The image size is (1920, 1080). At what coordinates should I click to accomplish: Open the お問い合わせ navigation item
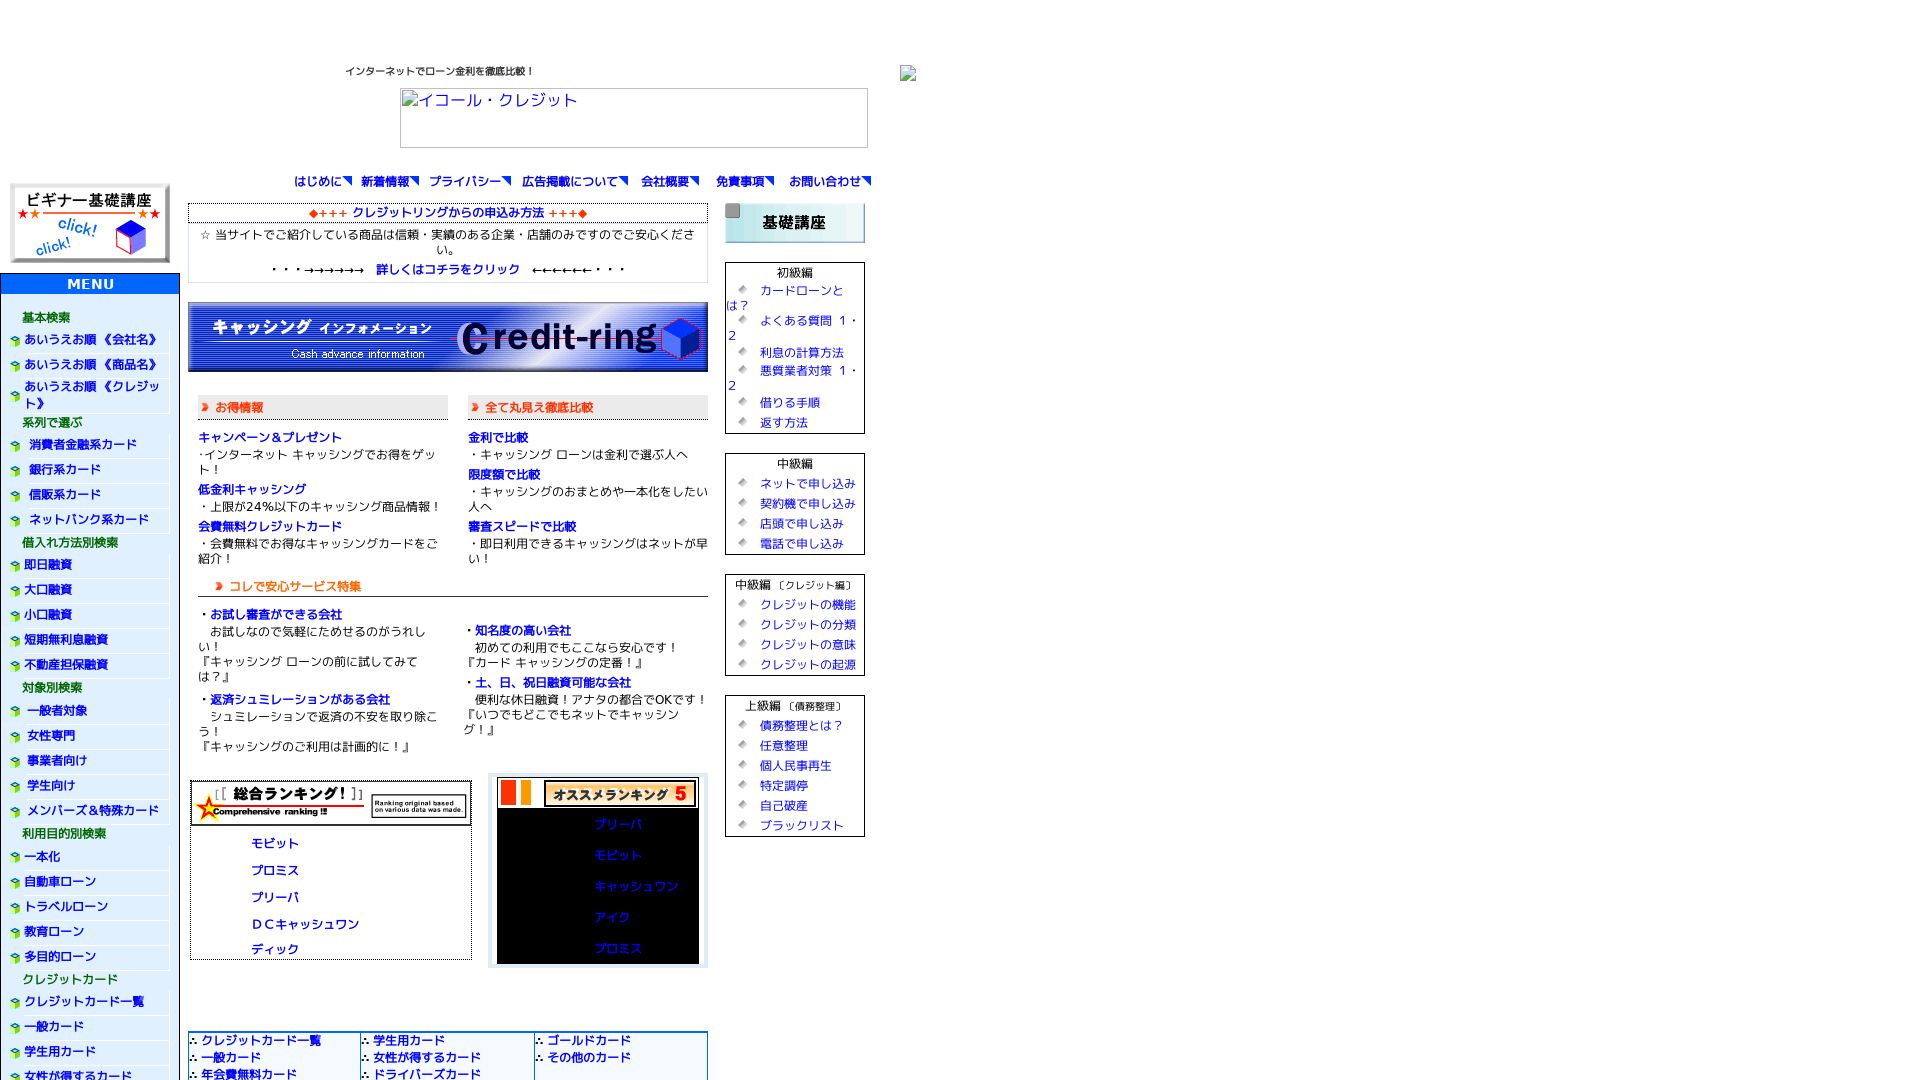coord(824,182)
